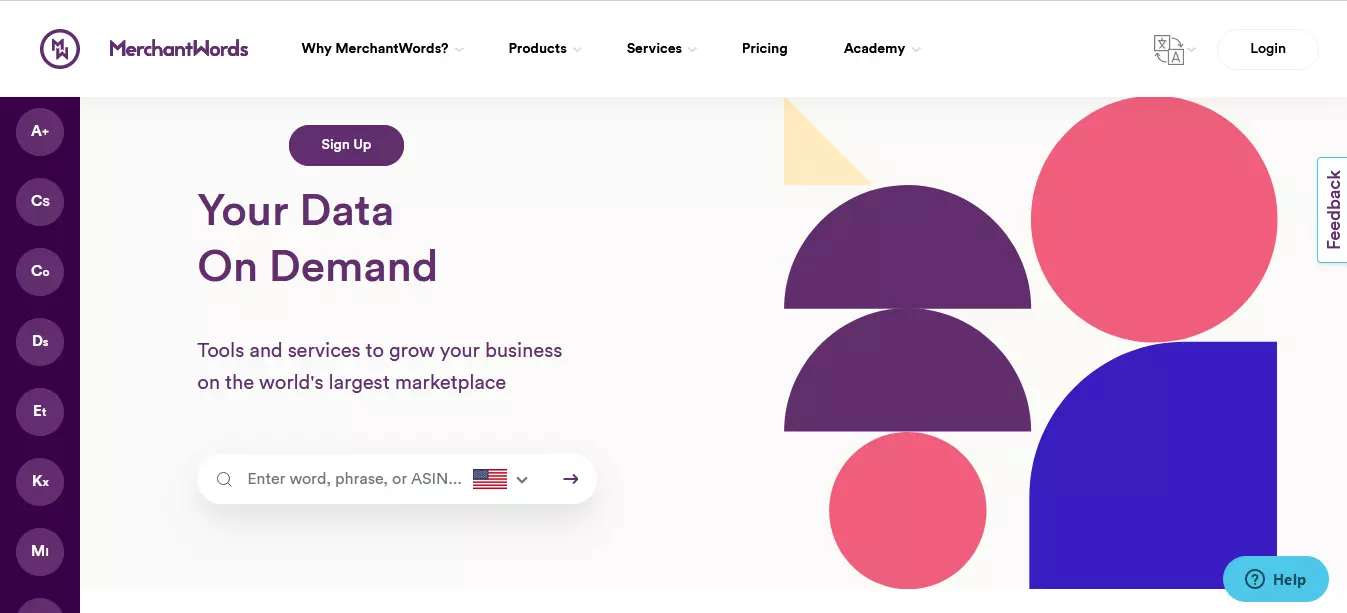
Task: Open the Academy menu
Action: pyautogui.click(x=875, y=48)
